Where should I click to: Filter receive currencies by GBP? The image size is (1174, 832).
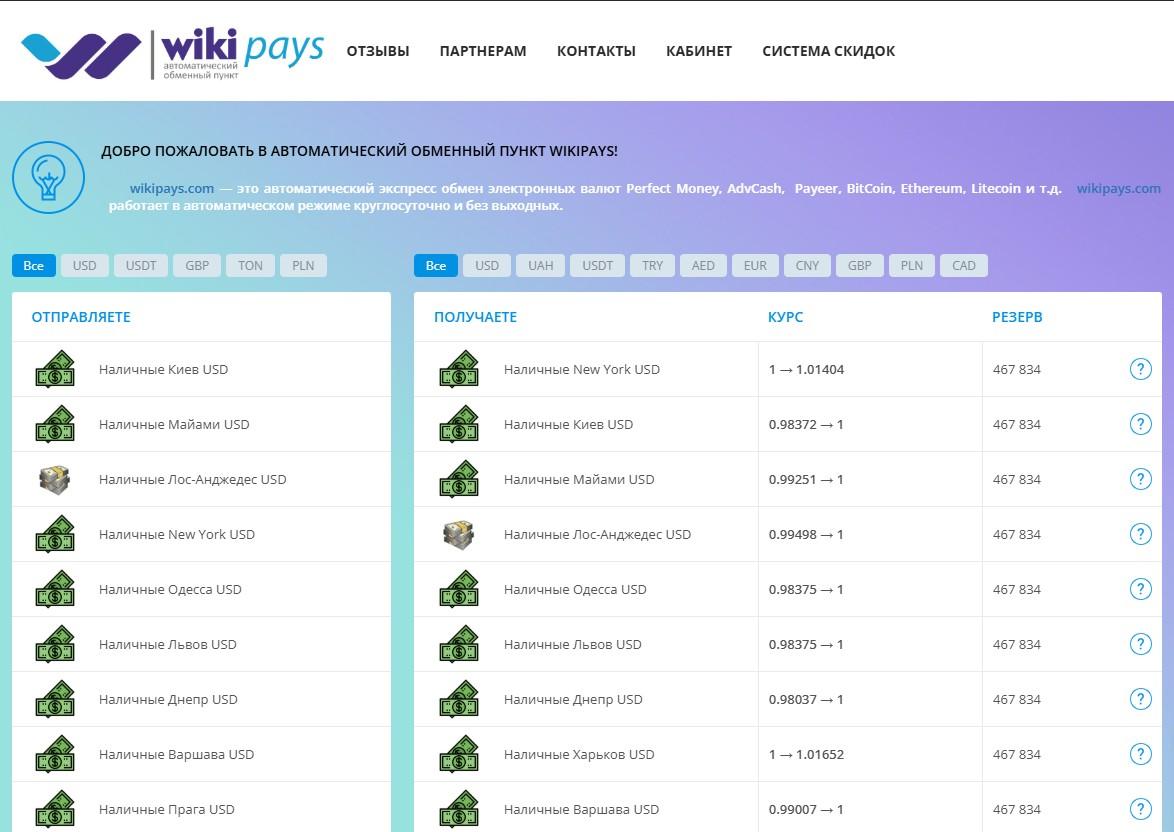pos(860,265)
